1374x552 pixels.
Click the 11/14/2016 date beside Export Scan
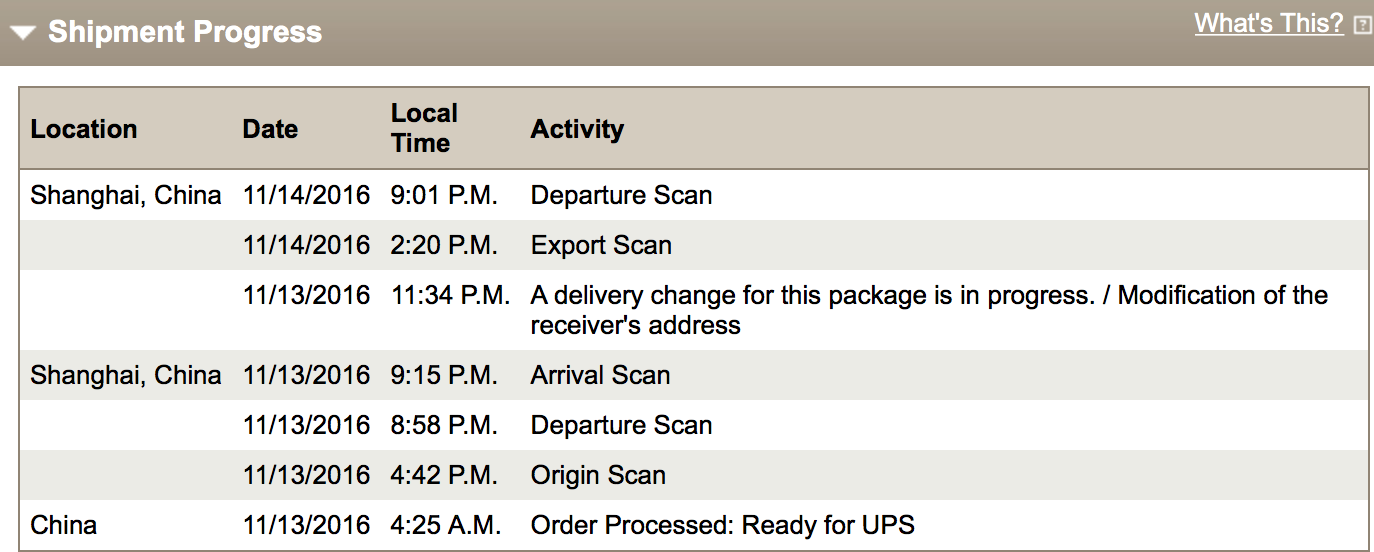click(x=306, y=245)
